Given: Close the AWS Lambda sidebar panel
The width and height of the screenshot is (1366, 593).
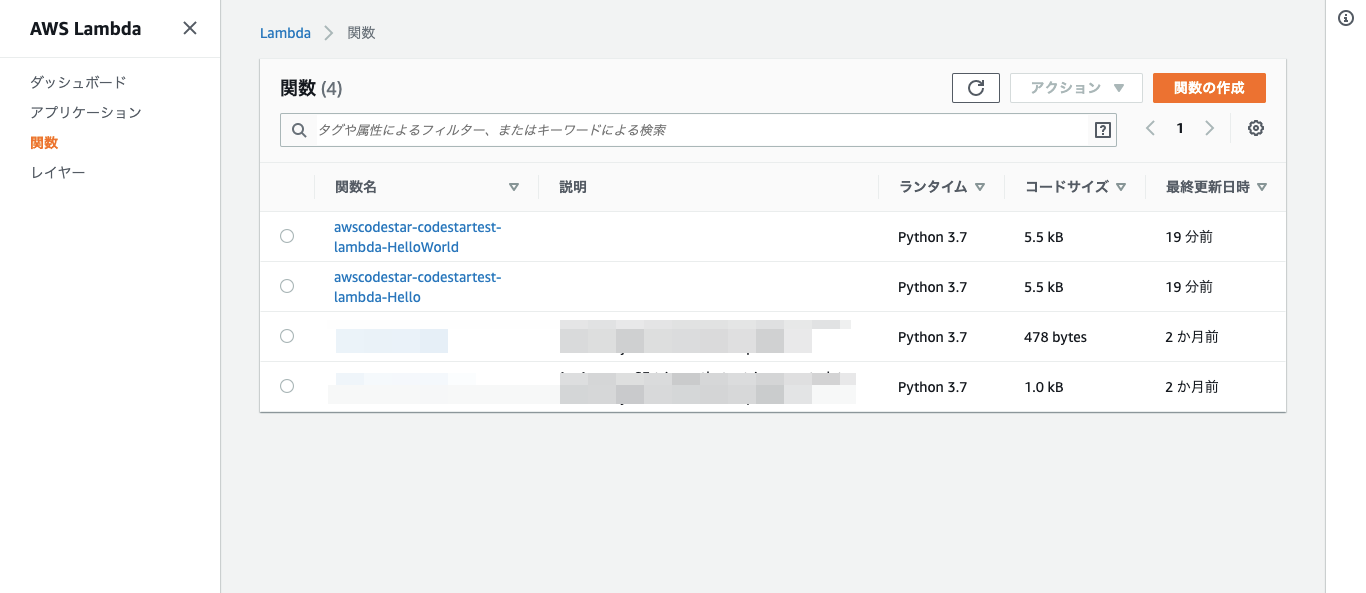Looking at the screenshot, I should pos(190,28).
